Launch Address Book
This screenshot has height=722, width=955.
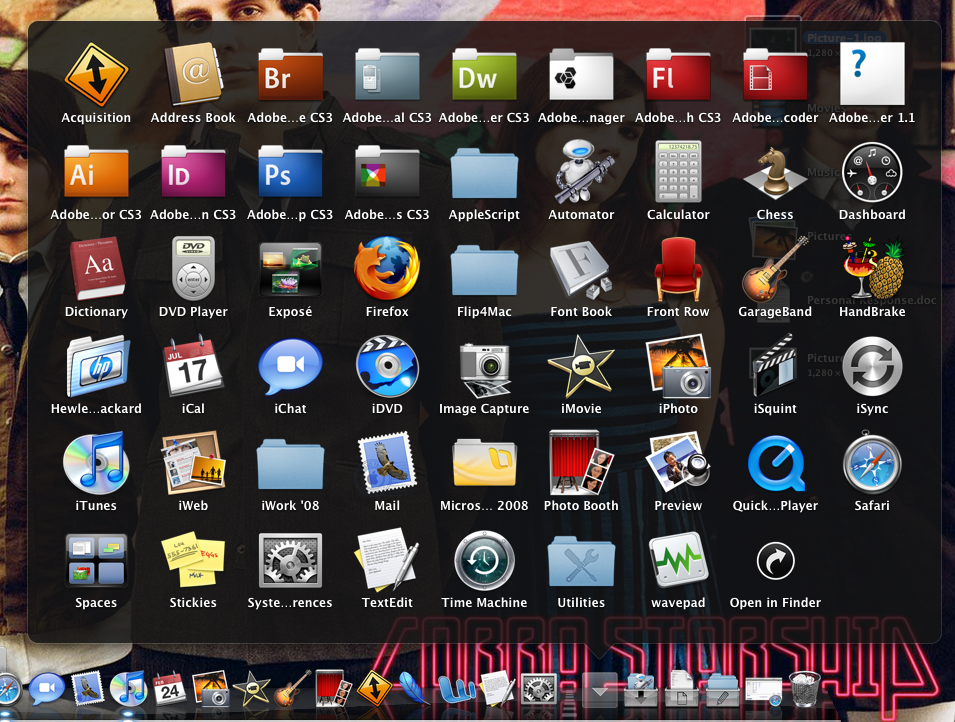point(193,74)
